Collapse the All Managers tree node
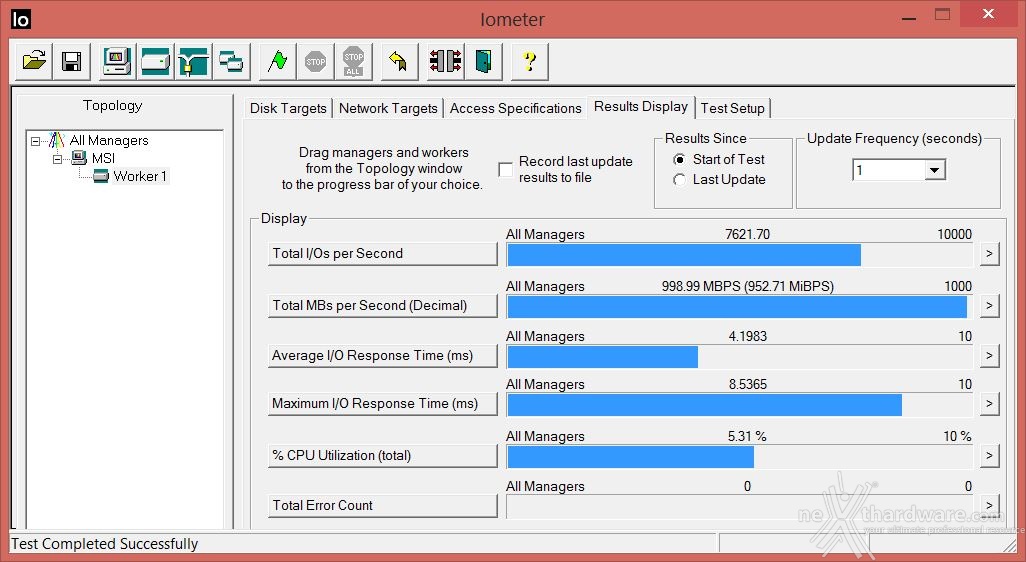The width and height of the screenshot is (1026, 562). pos(35,141)
